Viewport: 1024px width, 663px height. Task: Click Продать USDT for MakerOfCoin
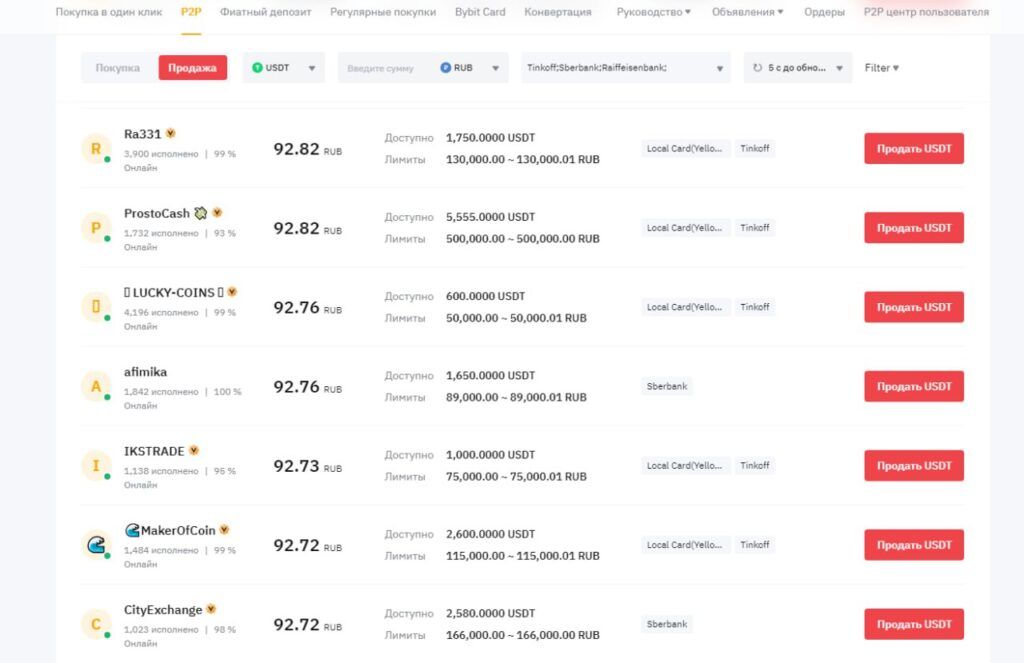[914, 545]
